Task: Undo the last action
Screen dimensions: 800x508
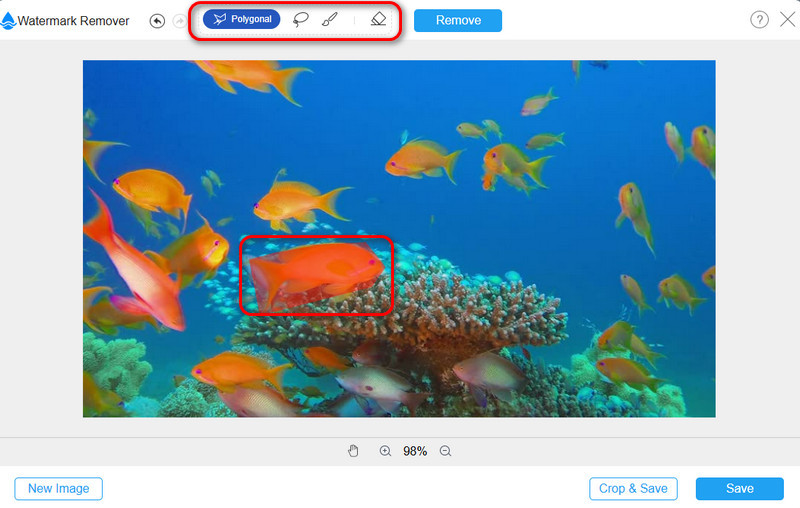Action: click(157, 20)
